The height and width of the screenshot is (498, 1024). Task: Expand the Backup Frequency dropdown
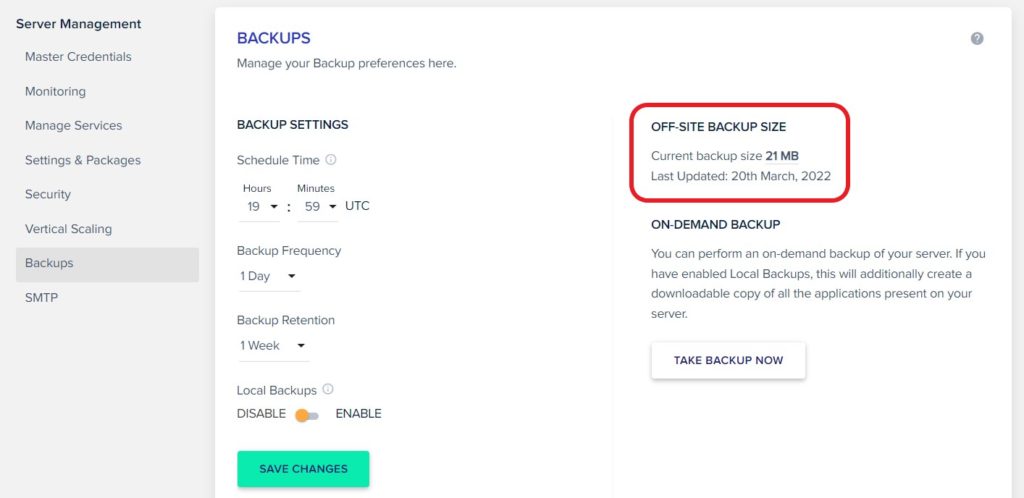pyautogui.click(x=269, y=276)
